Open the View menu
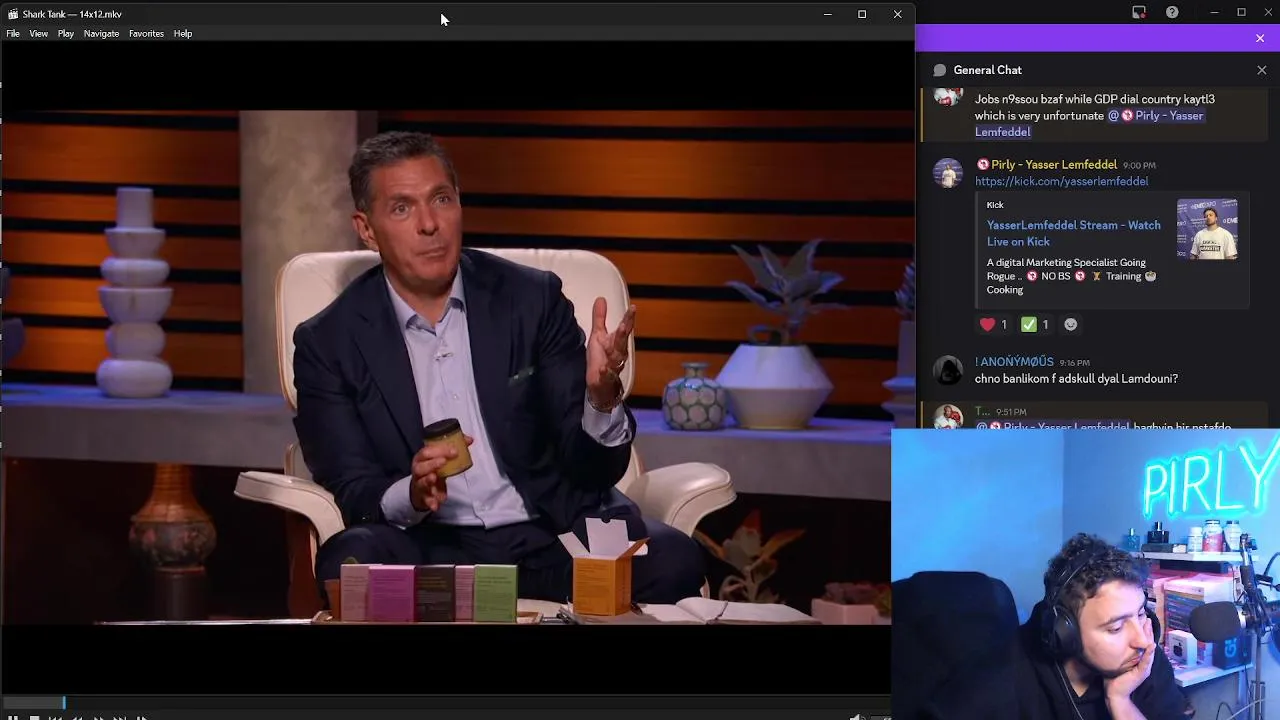 [38, 33]
